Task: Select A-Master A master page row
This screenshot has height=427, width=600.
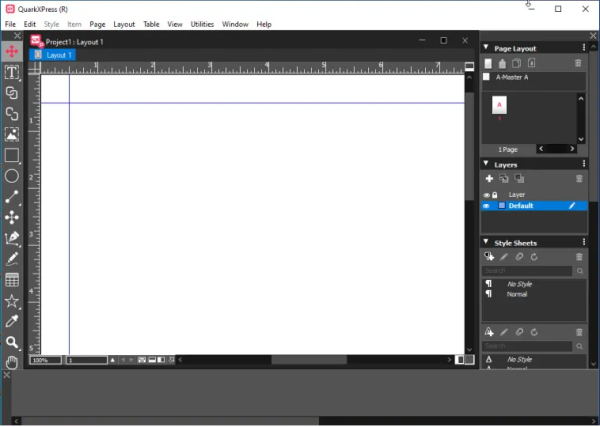Action: [x=534, y=77]
